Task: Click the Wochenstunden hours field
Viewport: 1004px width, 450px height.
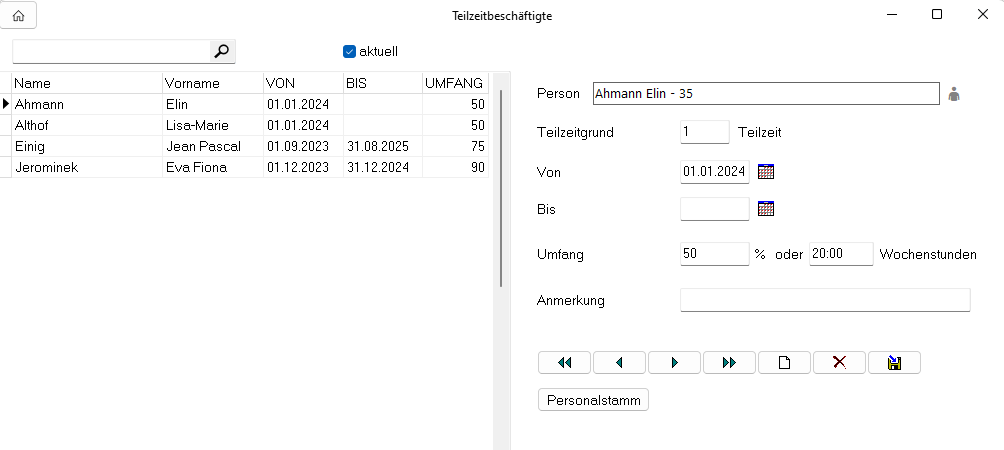Action: pyautogui.click(x=840, y=254)
